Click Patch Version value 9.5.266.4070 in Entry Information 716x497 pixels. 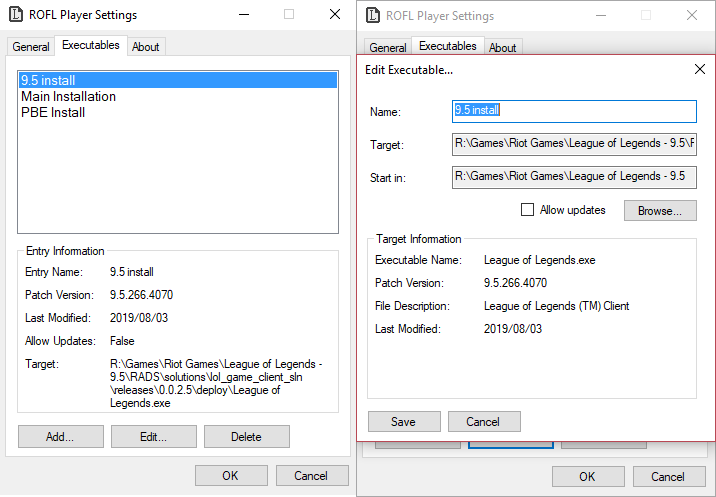tap(142, 295)
